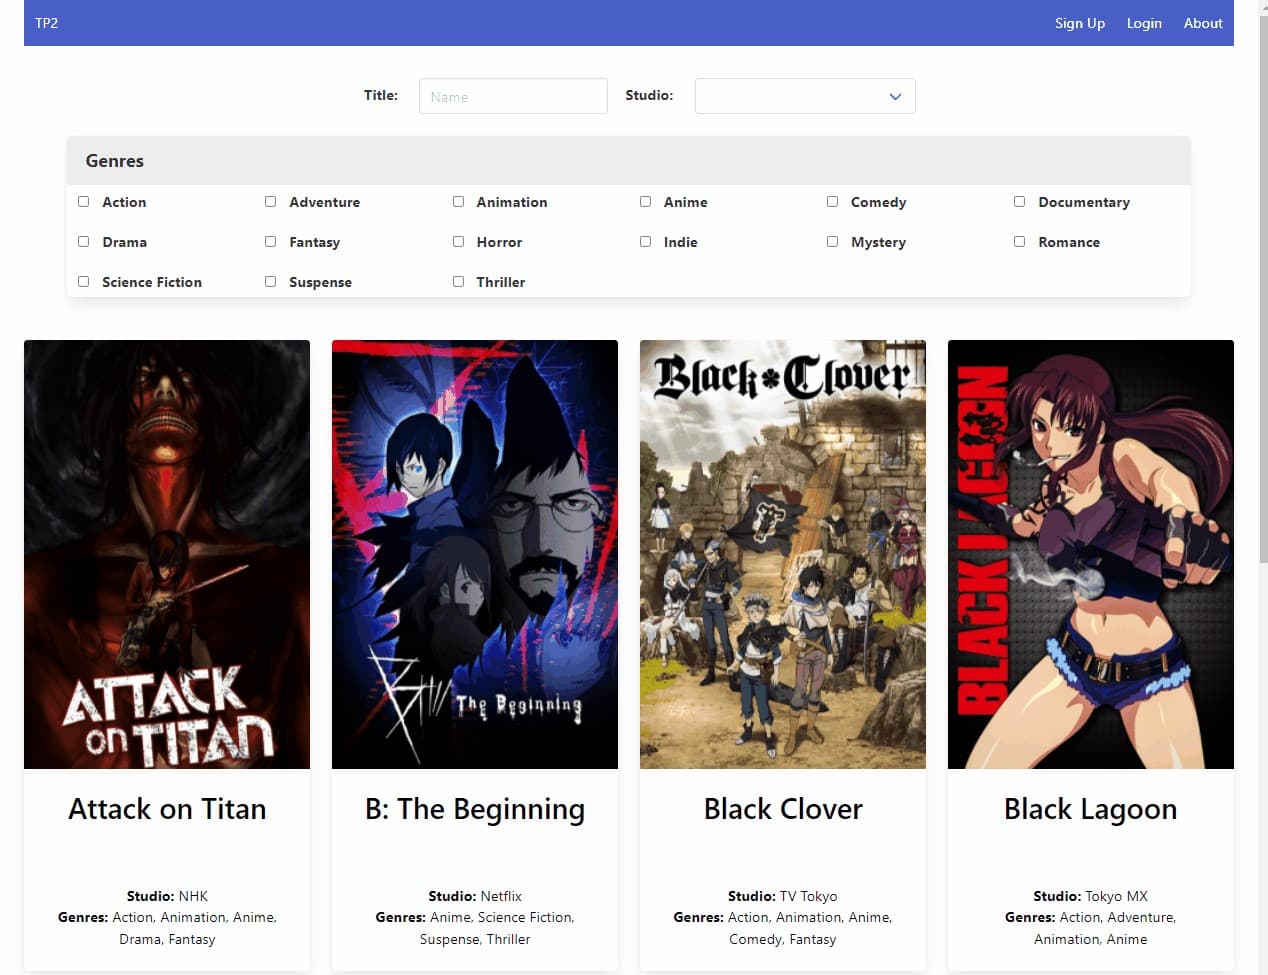Click the Black Lagoon title text
1268x975 pixels.
tap(1091, 809)
